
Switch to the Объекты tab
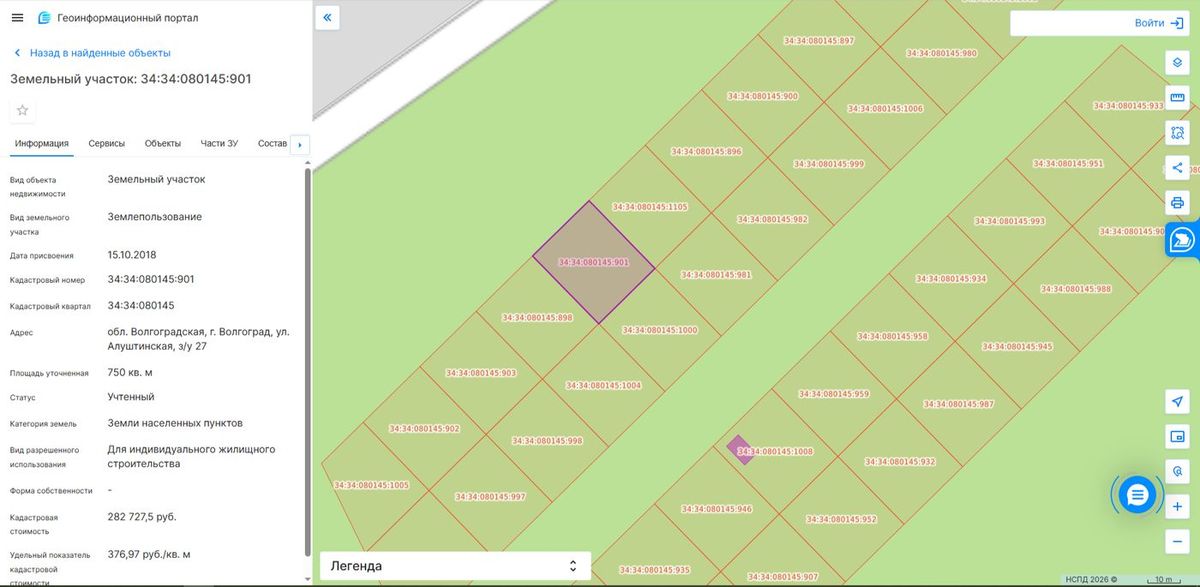point(163,143)
